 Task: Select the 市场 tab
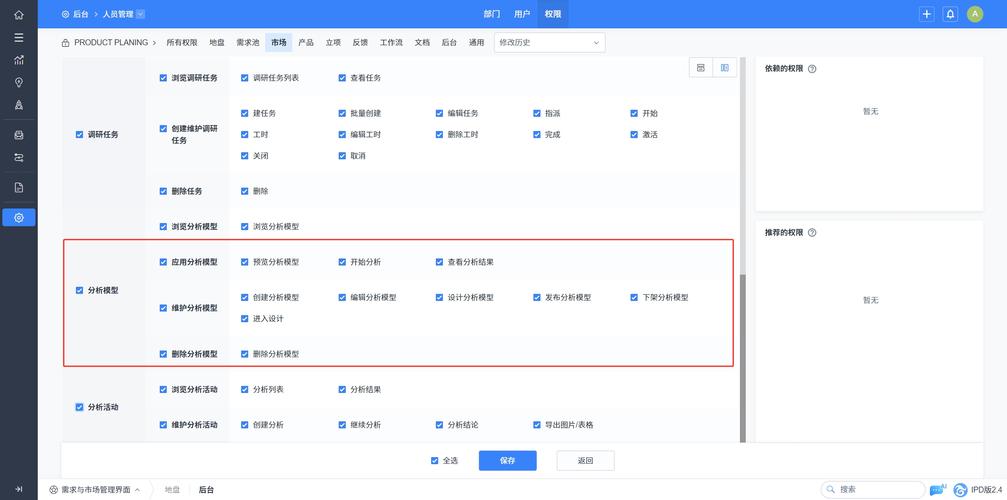[279, 43]
